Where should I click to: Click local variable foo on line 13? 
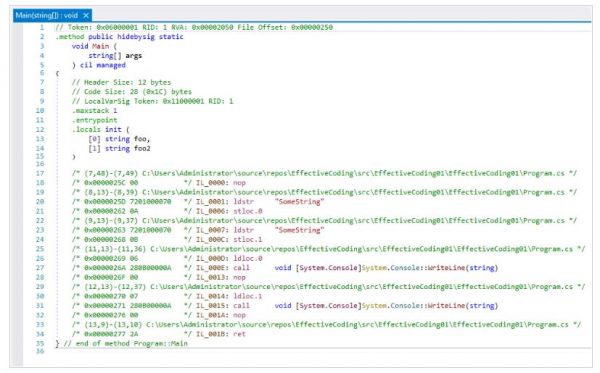pyautogui.click(x=140, y=139)
